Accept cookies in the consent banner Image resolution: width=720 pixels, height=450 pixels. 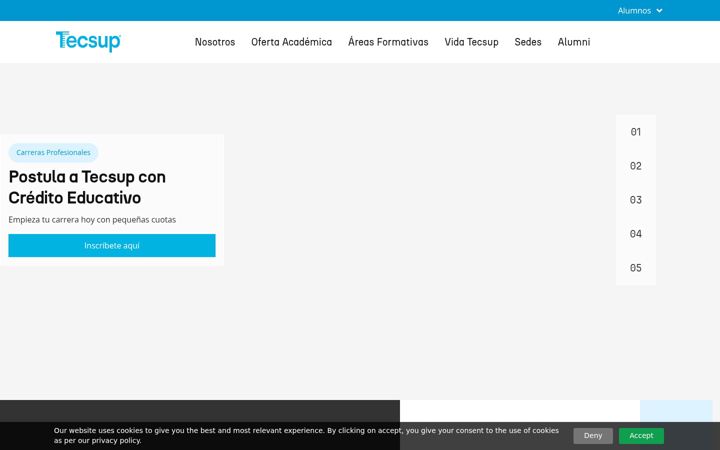tap(641, 436)
